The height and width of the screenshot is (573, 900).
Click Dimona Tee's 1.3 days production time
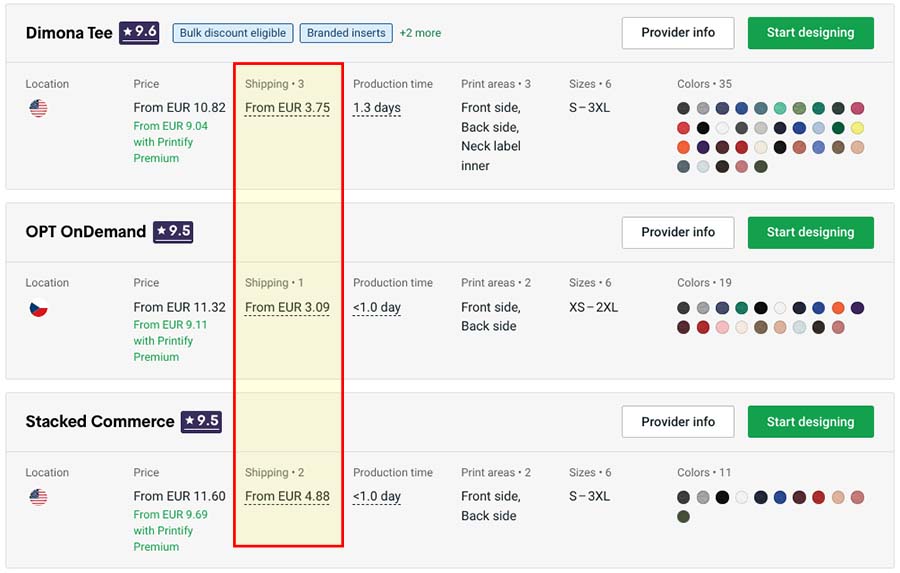coord(377,108)
